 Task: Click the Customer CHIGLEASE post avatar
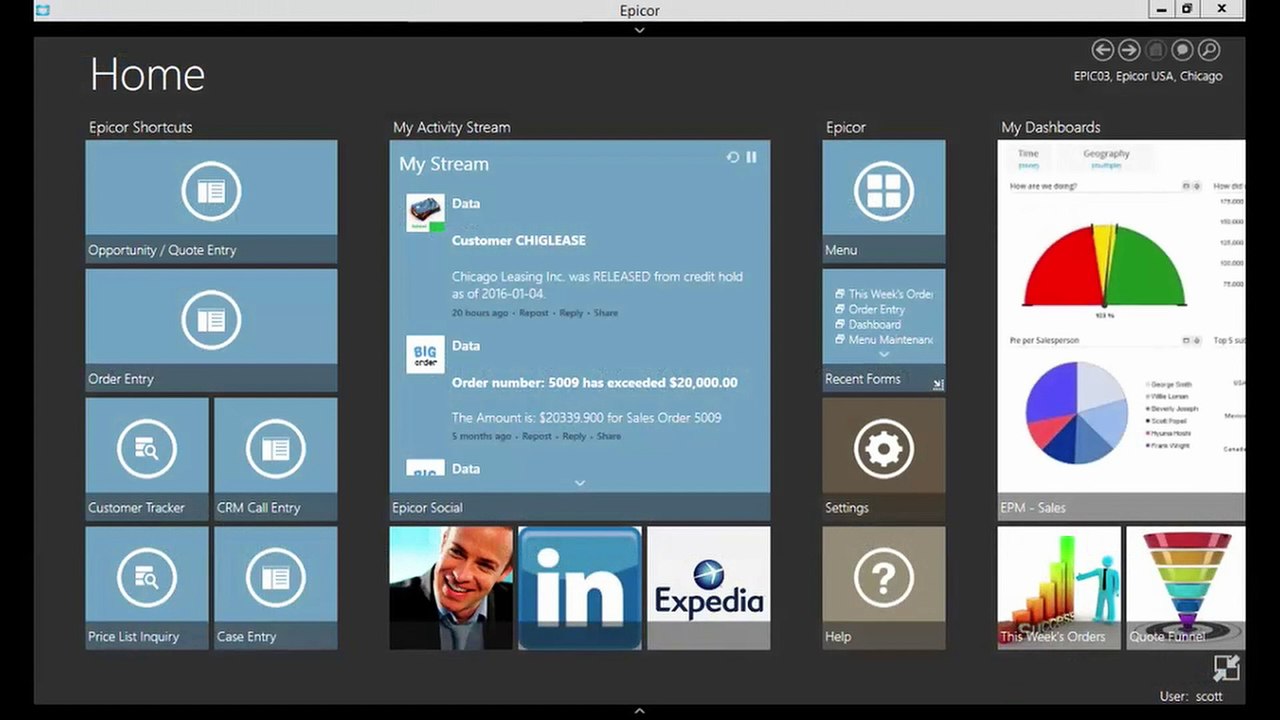coord(425,213)
